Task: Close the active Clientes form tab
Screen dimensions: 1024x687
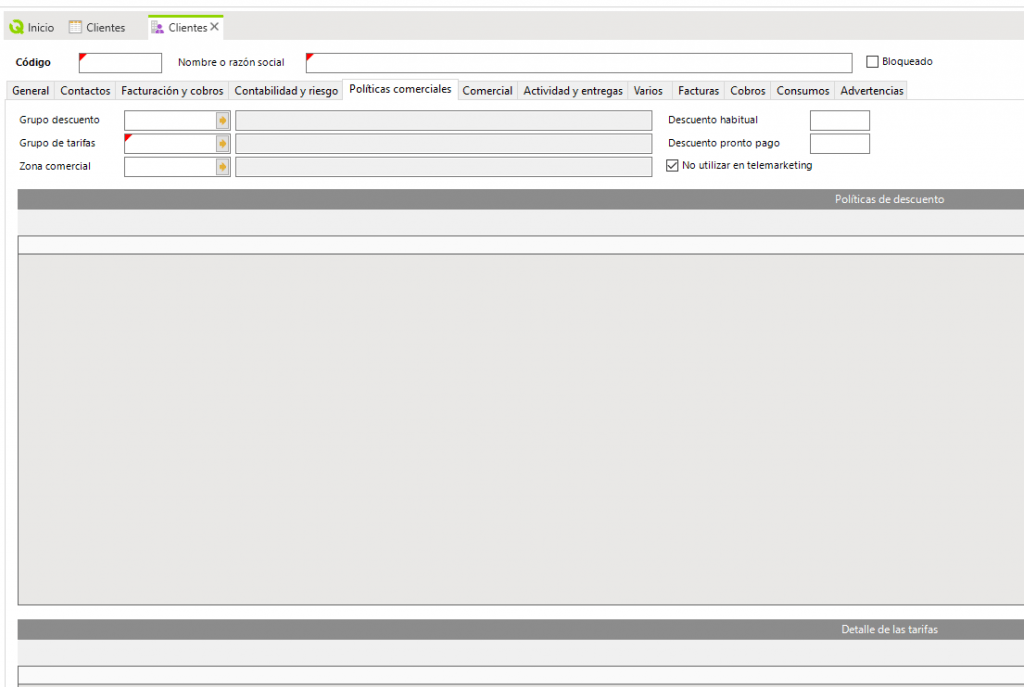Action: point(214,27)
